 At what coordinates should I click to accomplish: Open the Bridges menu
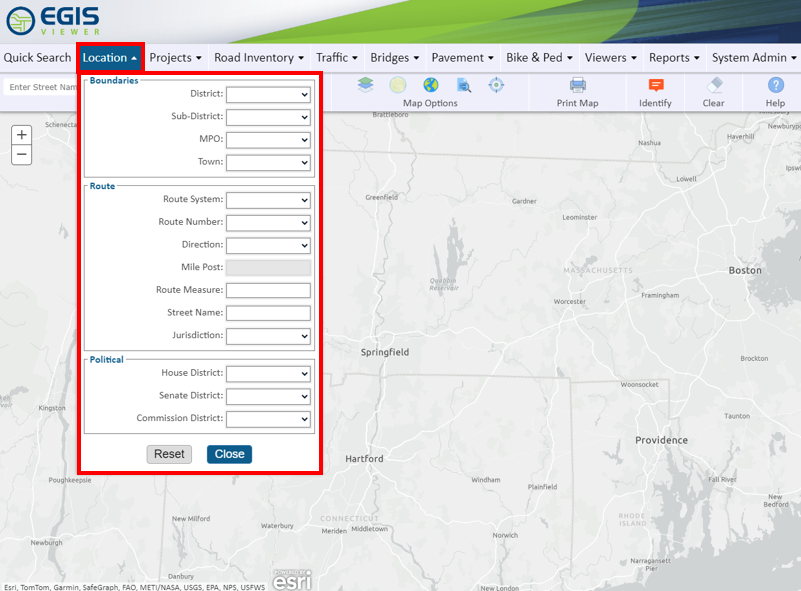pos(394,58)
